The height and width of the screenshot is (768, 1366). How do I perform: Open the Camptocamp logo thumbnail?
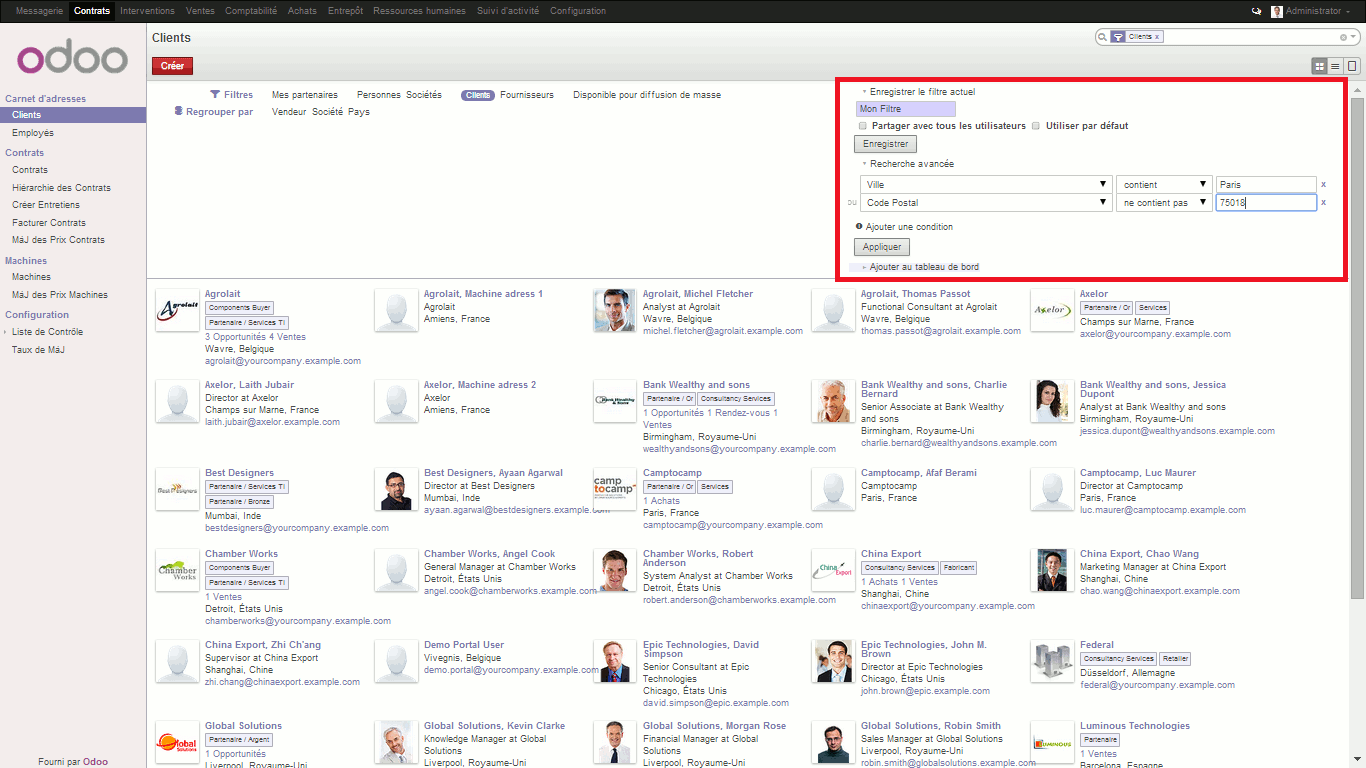point(614,489)
